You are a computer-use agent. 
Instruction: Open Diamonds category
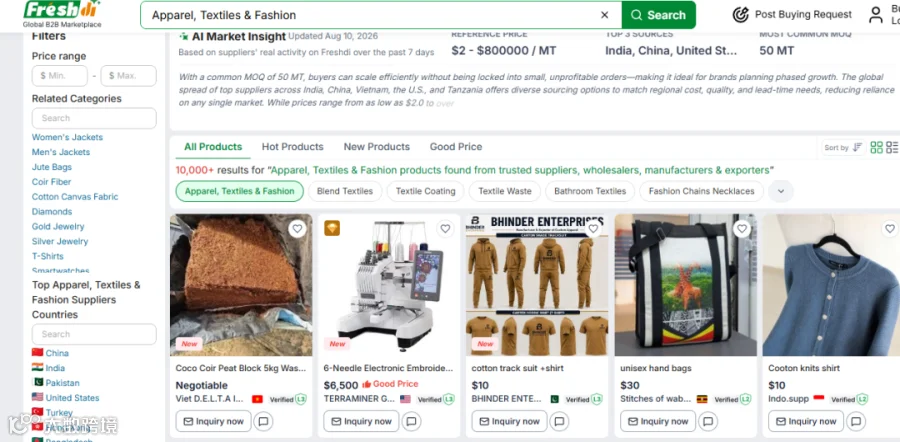coord(52,212)
